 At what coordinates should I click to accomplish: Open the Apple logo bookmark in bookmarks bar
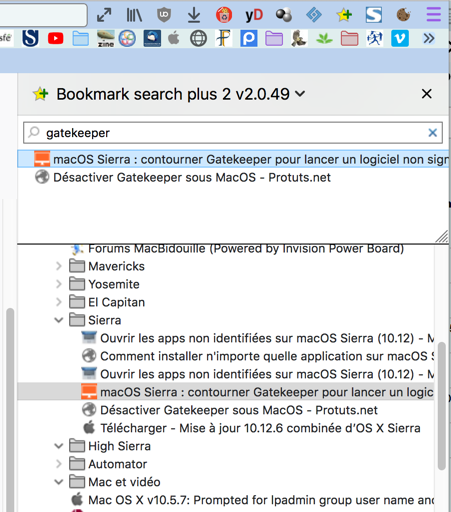[x=173, y=39]
